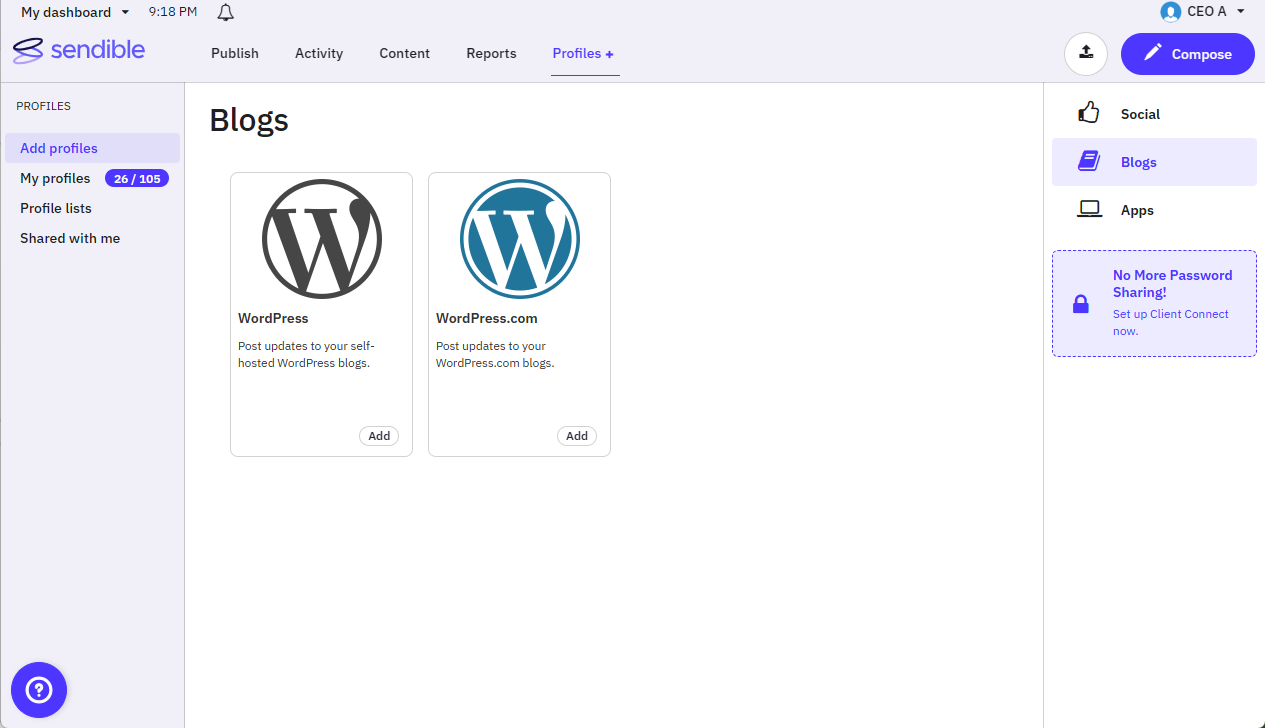The image size is (1265, 728).
Task: Open the help question mark bubble
Action: coord(39,690)
